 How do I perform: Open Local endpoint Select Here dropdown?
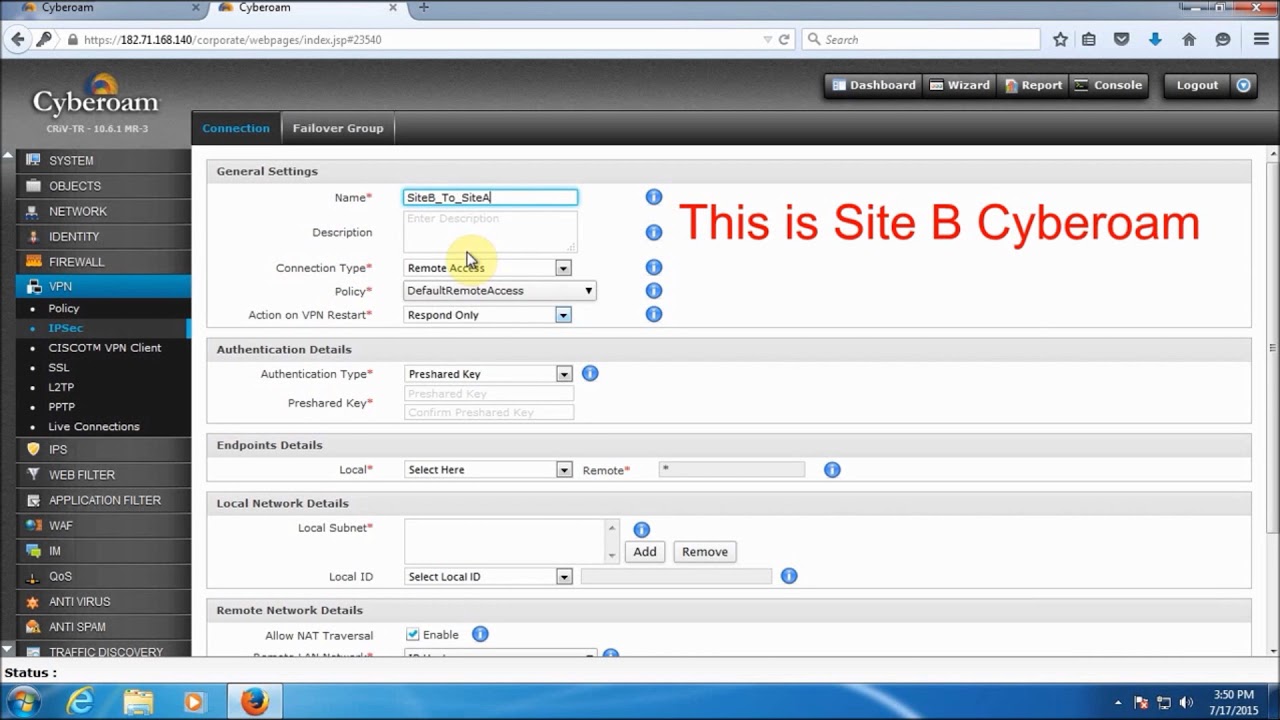point(488,470)
